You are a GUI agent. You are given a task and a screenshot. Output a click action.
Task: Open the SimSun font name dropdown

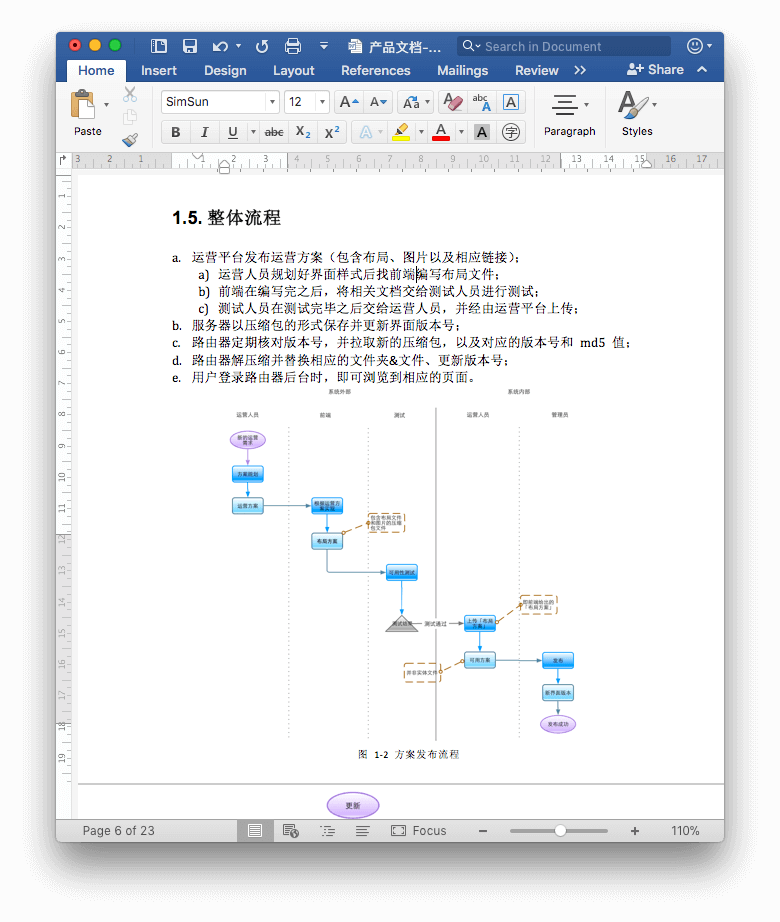pos(272,102)
